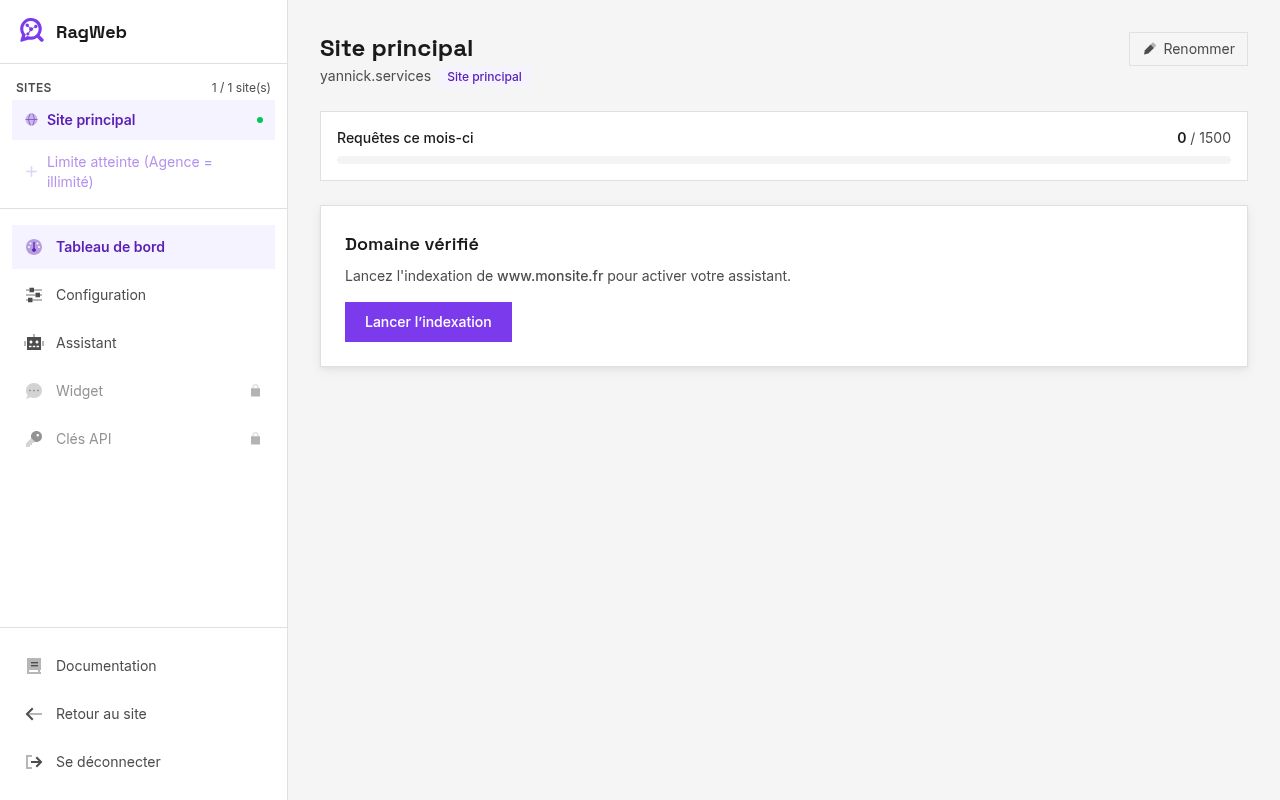Click the RagWeb brand name
1280x800 pixels.
(x=91, y=32)
